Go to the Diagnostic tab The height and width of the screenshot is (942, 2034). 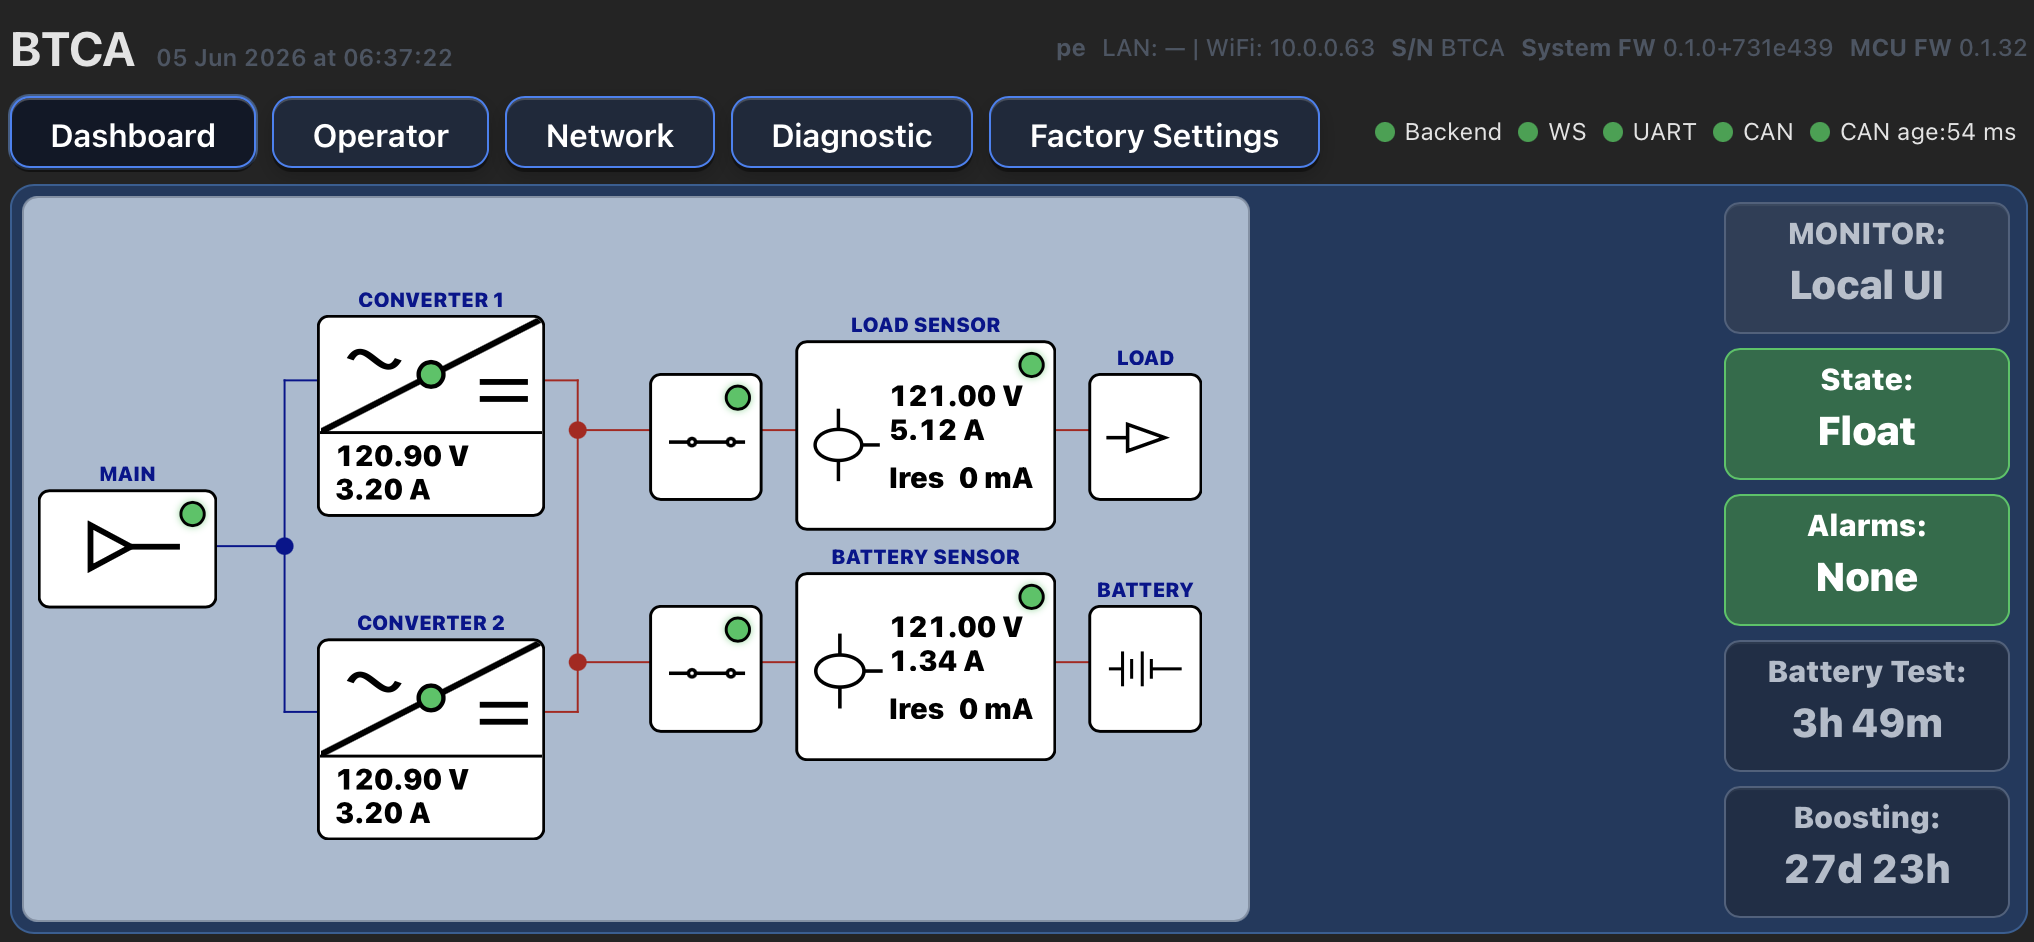point(852,133)
